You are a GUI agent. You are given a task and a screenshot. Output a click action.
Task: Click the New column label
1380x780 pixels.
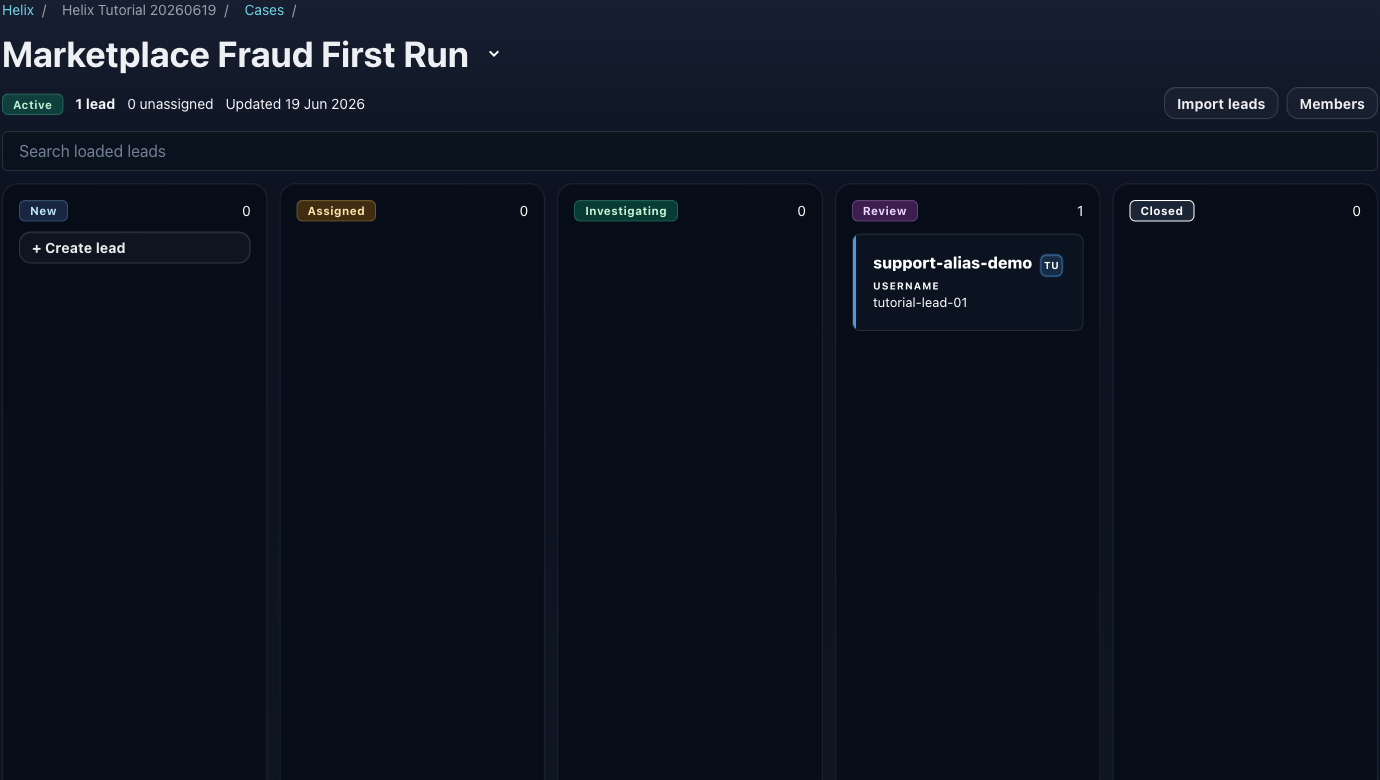pos(43,211)
